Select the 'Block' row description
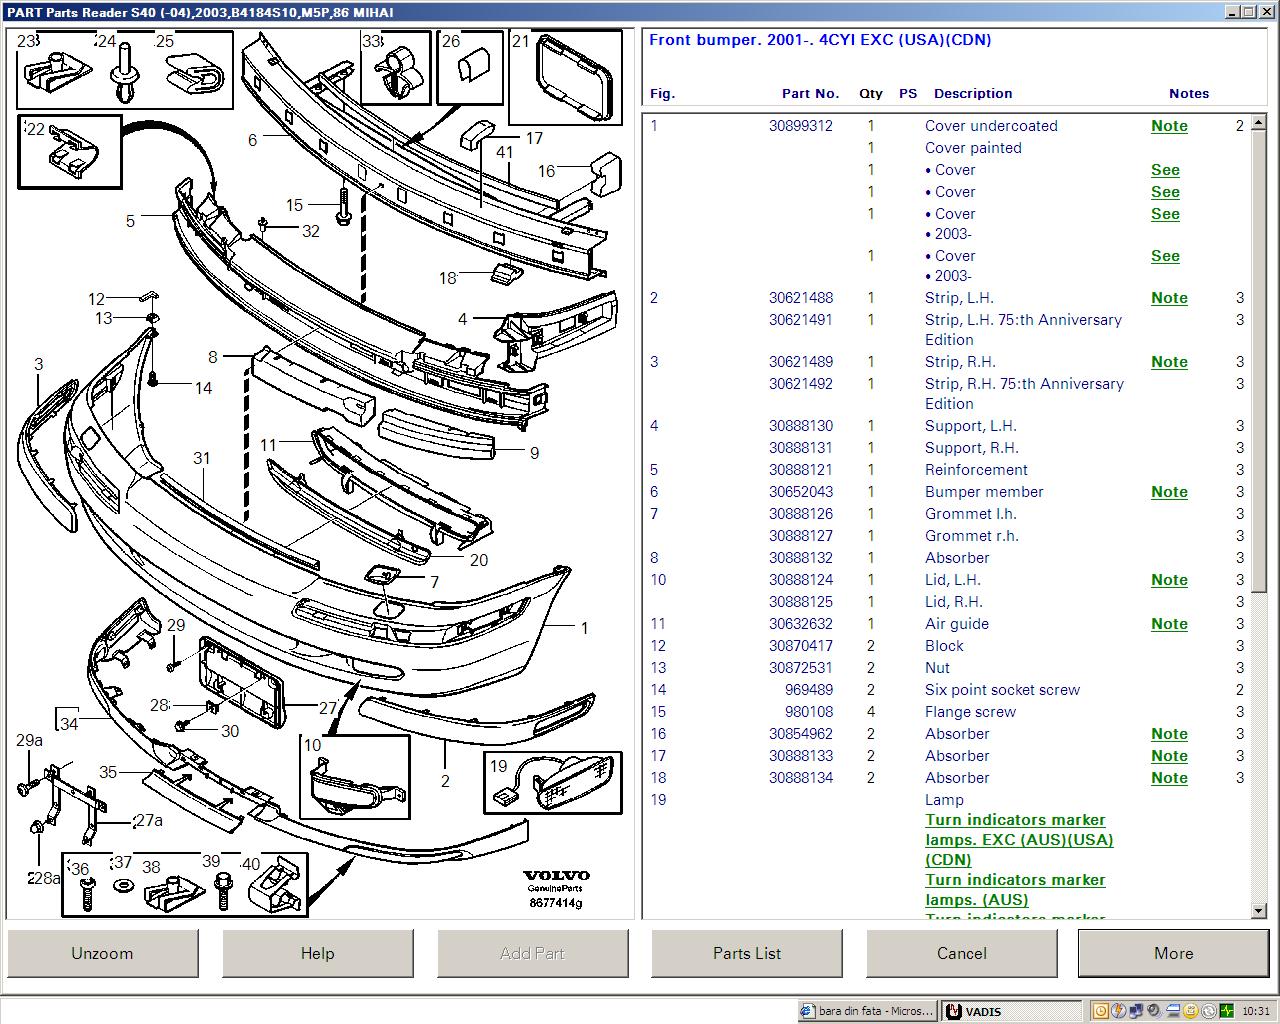The width and height of the screenshot is (1280, 1024). [944, 646]
